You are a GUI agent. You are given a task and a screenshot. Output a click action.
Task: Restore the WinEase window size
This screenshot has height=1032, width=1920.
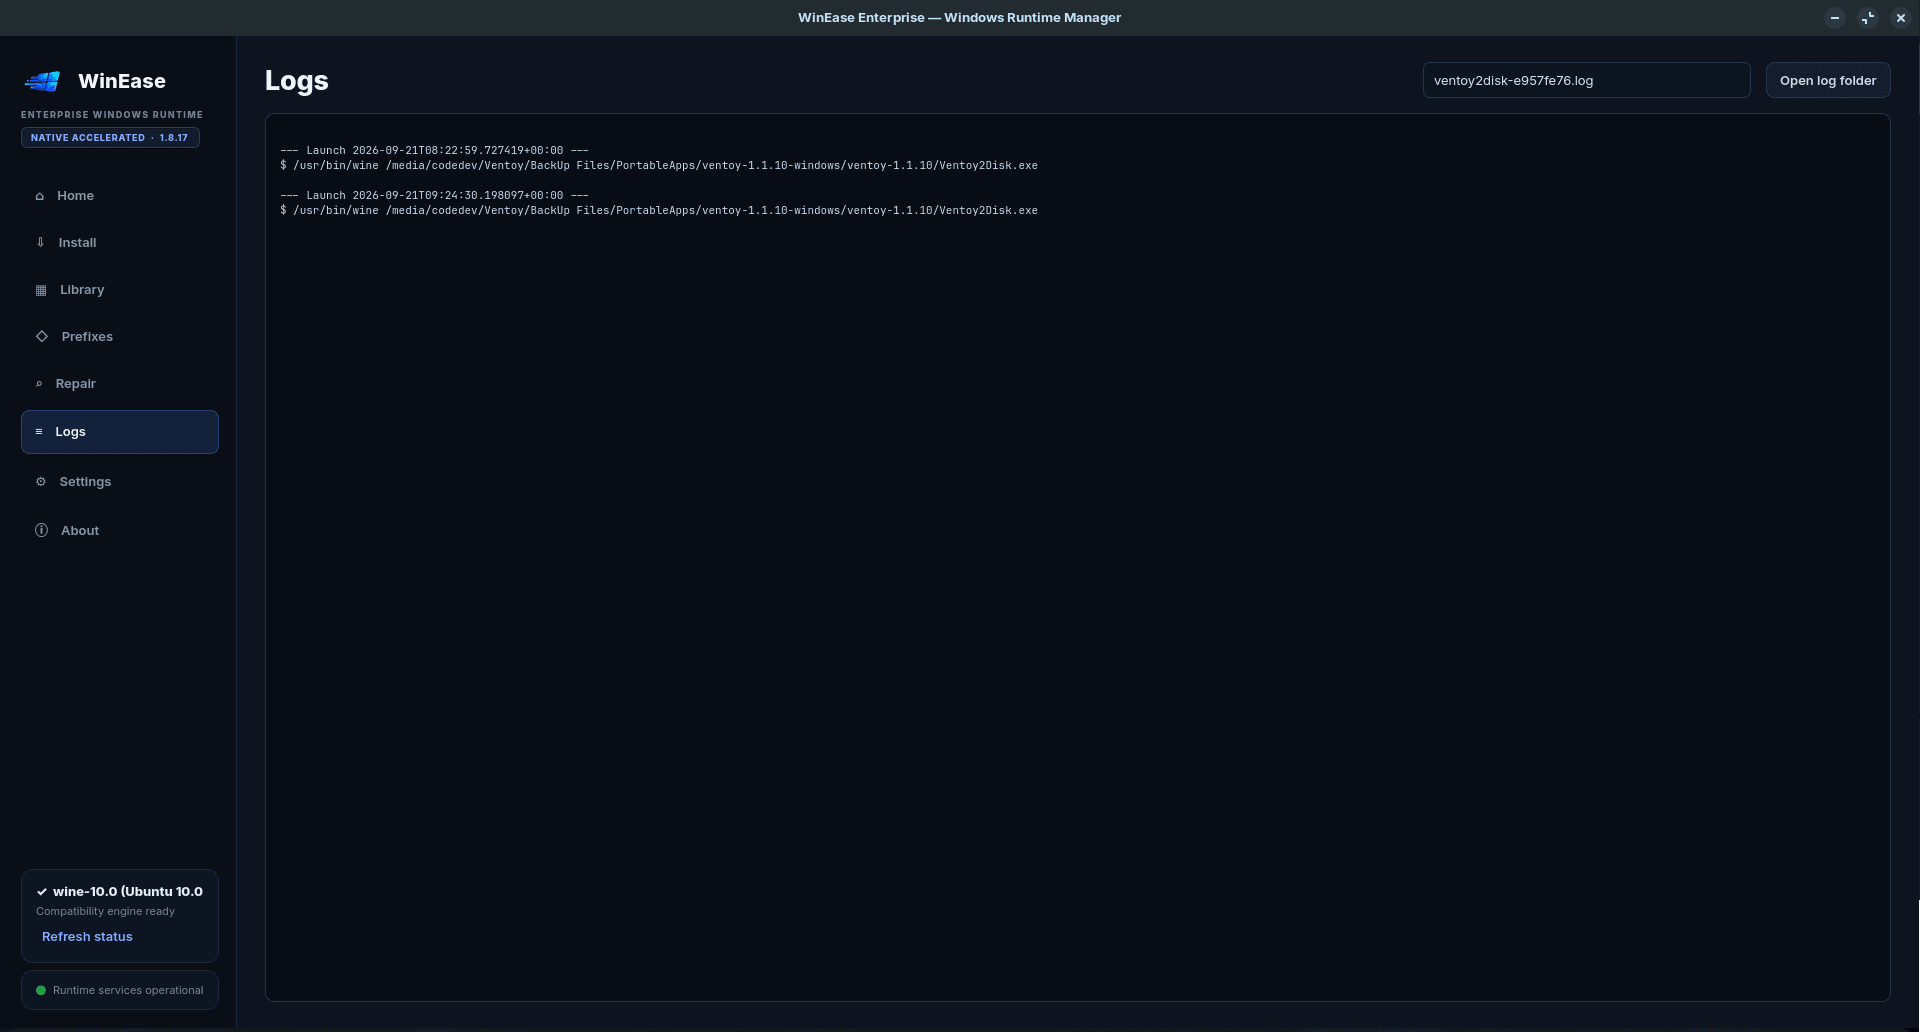click(x=1868, y=18)
